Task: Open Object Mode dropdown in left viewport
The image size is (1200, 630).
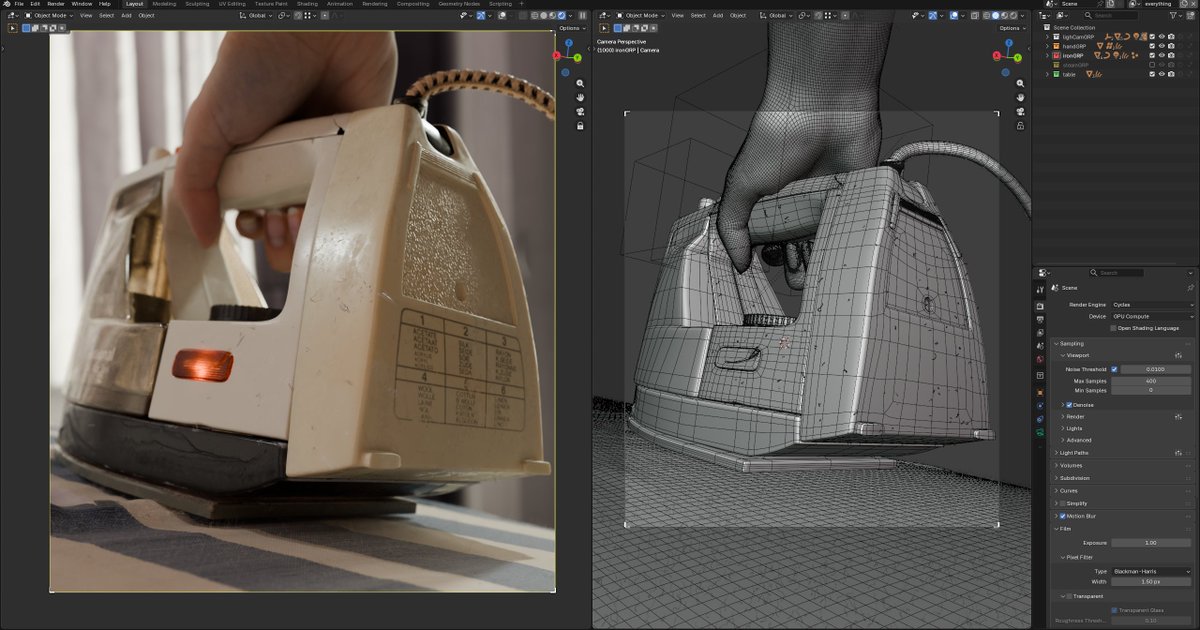Action: [50, 16]
